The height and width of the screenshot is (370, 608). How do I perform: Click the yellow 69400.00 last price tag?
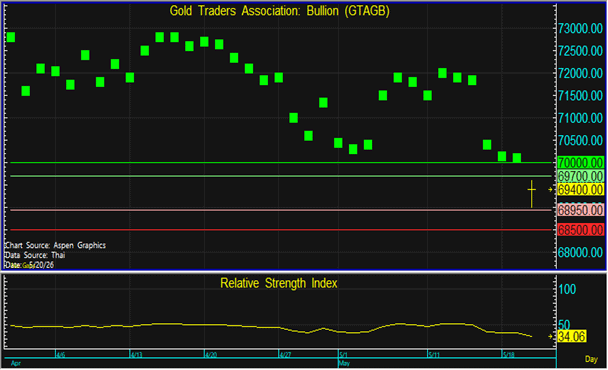[580, 190]
